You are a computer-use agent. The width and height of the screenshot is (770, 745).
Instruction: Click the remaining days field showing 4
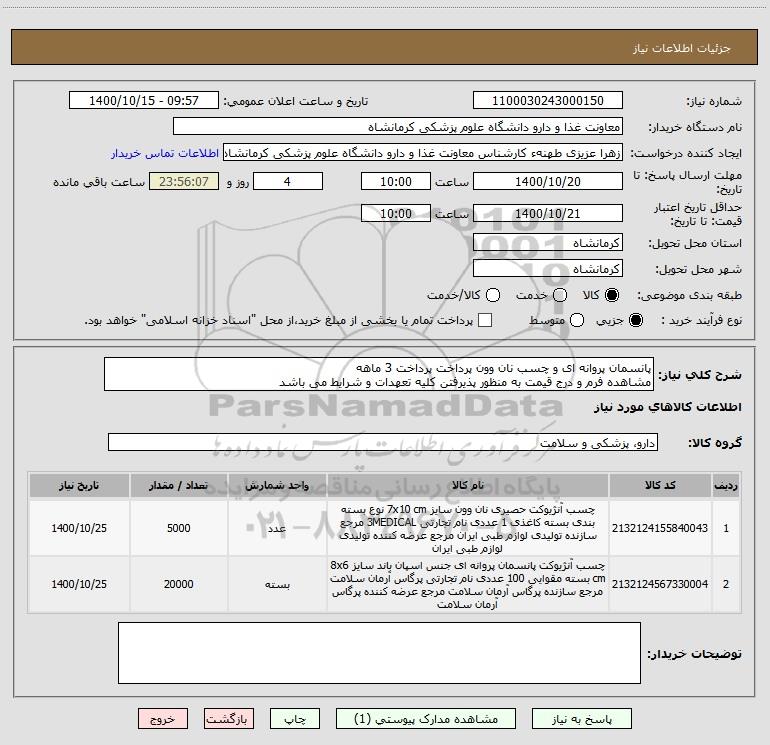tap(288, 181)
